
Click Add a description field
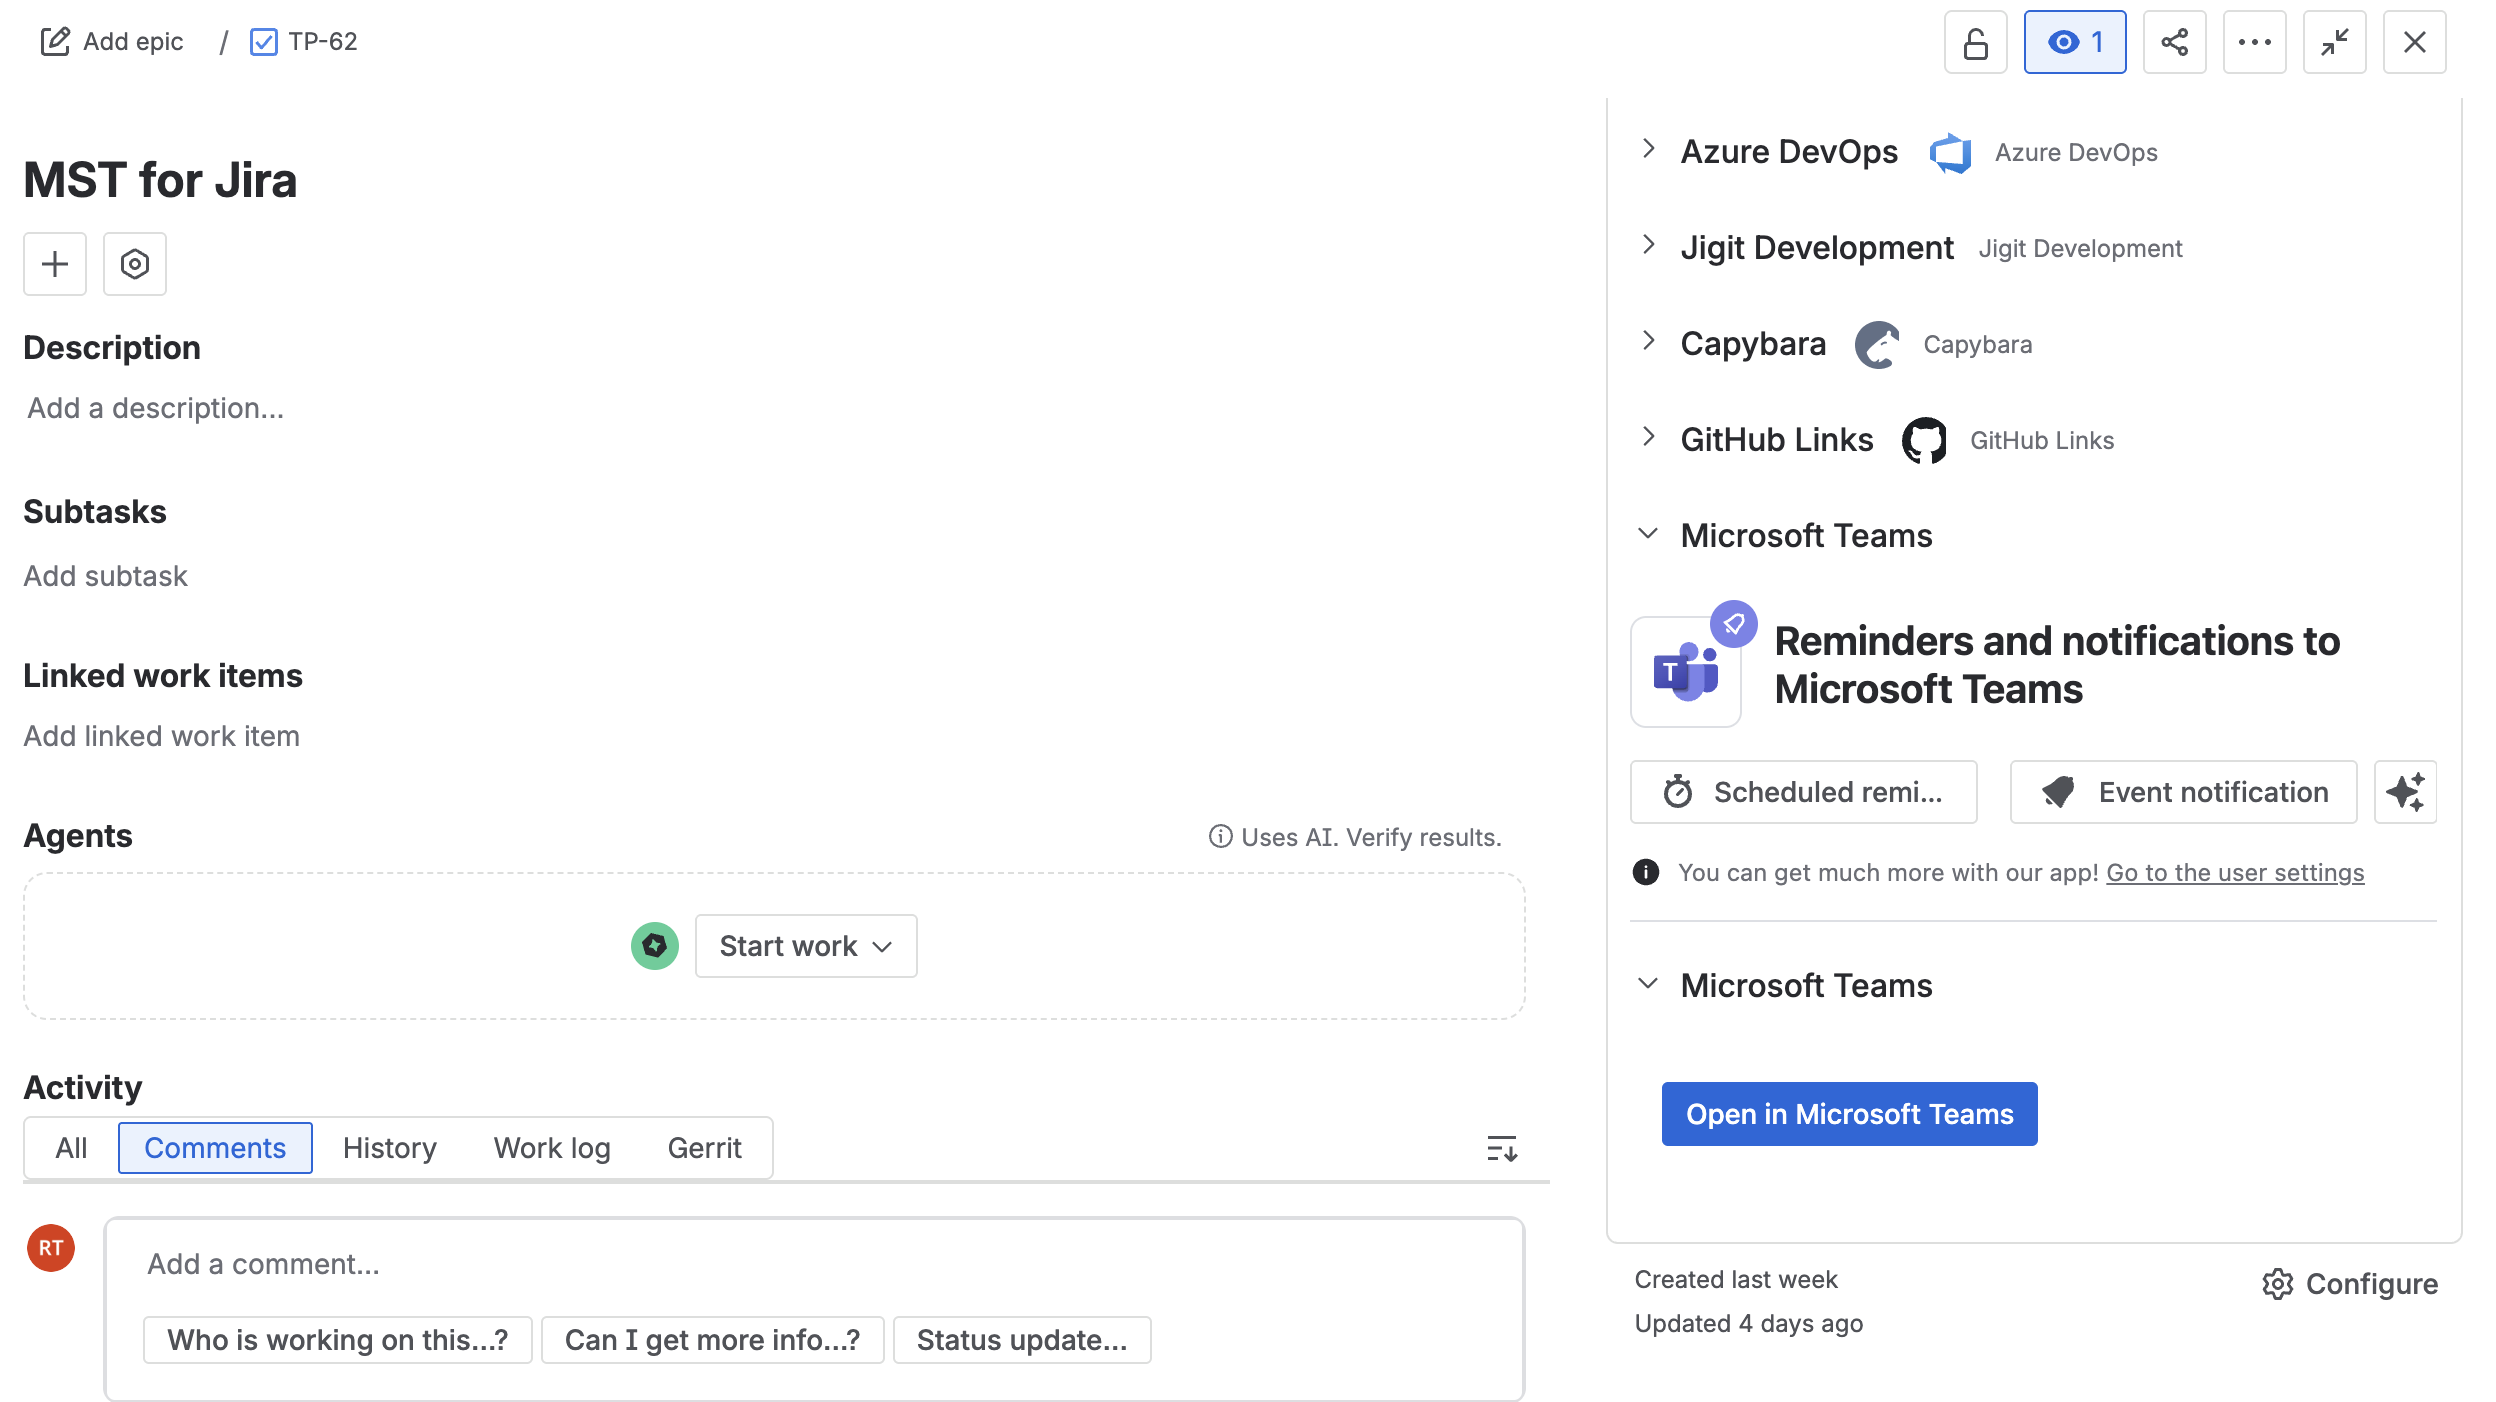tap(156, 408)
